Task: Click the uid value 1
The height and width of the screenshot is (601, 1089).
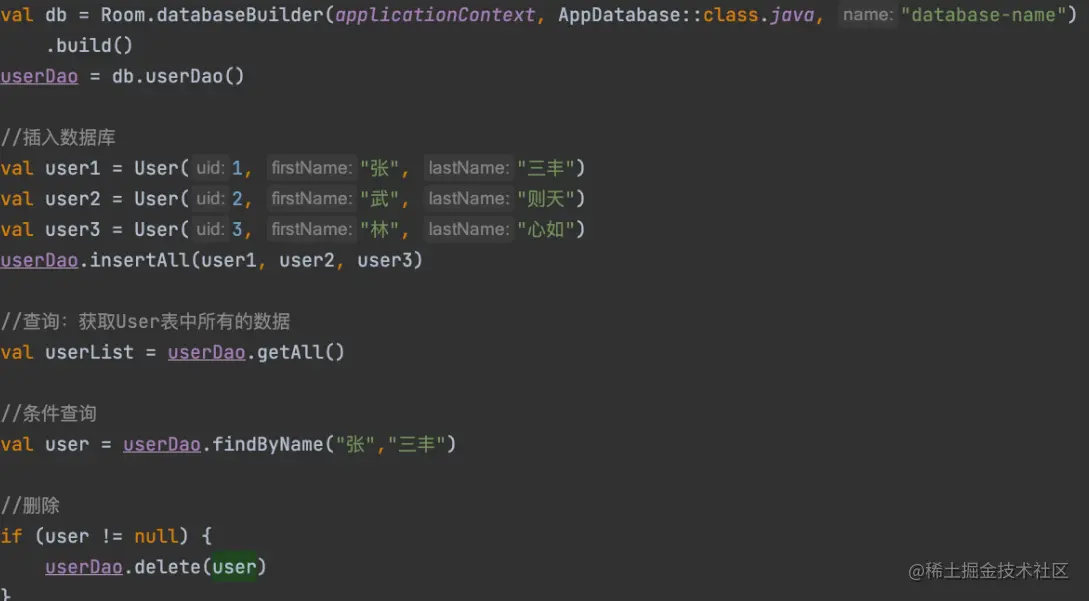Action: point(237,168)
